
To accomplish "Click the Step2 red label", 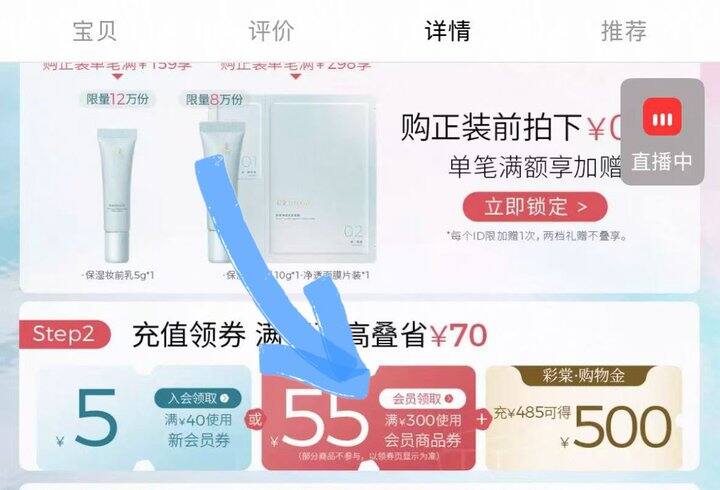I will (64, 334).
